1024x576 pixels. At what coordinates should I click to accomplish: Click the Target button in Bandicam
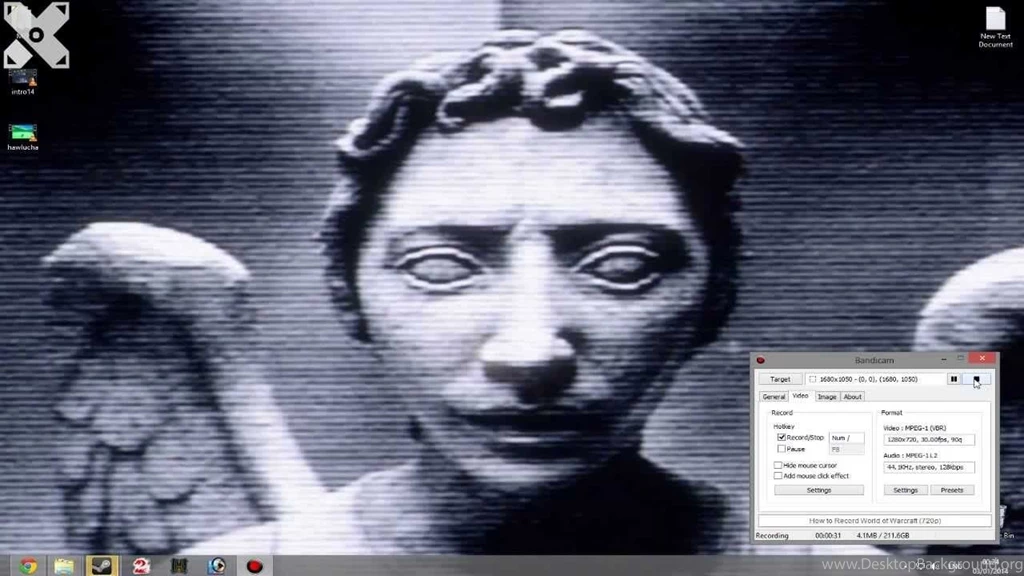(x=780, y=380)
